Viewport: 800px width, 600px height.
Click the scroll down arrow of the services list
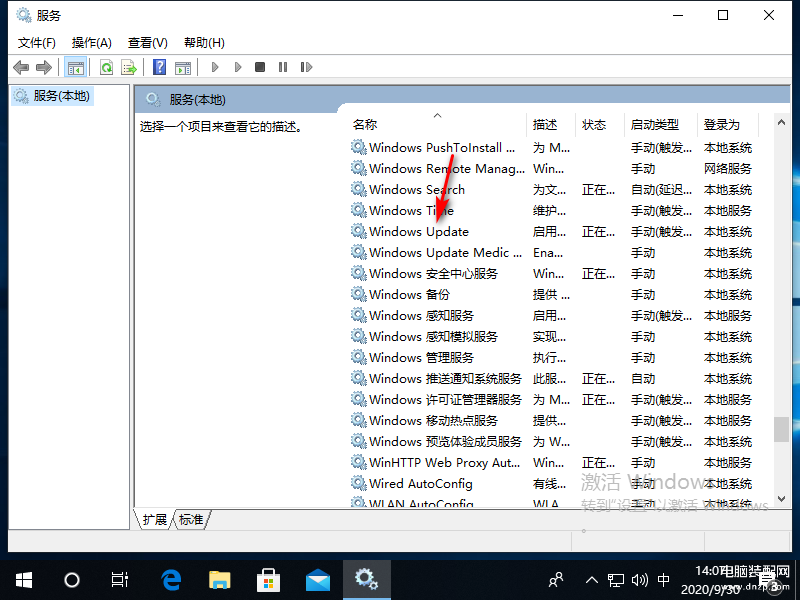[781, 499]
